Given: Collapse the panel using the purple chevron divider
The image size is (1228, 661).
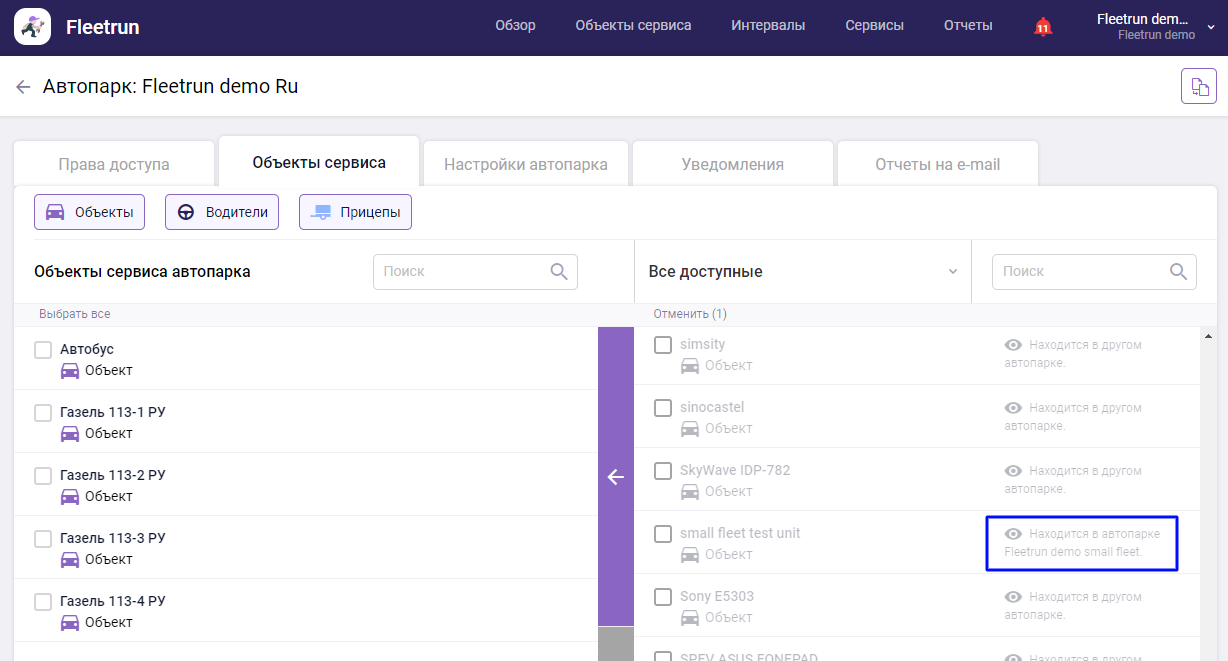Looking at the screenshot, I should pos(616,478).
